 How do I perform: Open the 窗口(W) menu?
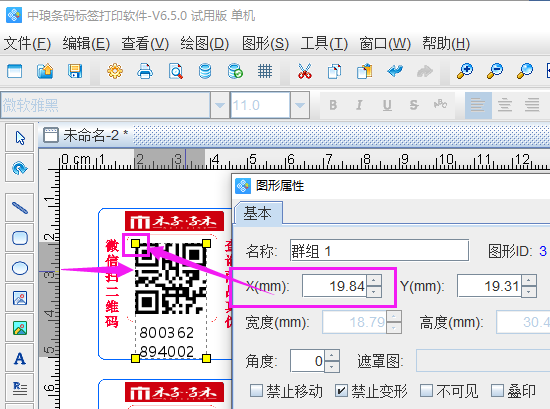385,43
